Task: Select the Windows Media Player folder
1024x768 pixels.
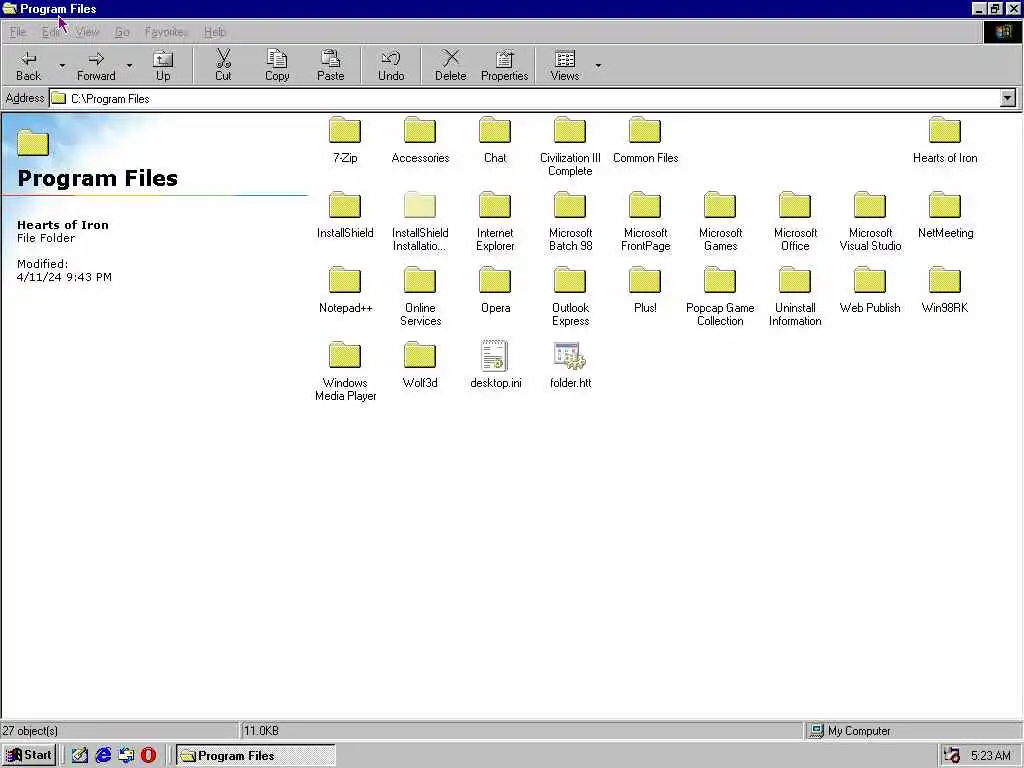Action: click(x=345, y=372)
